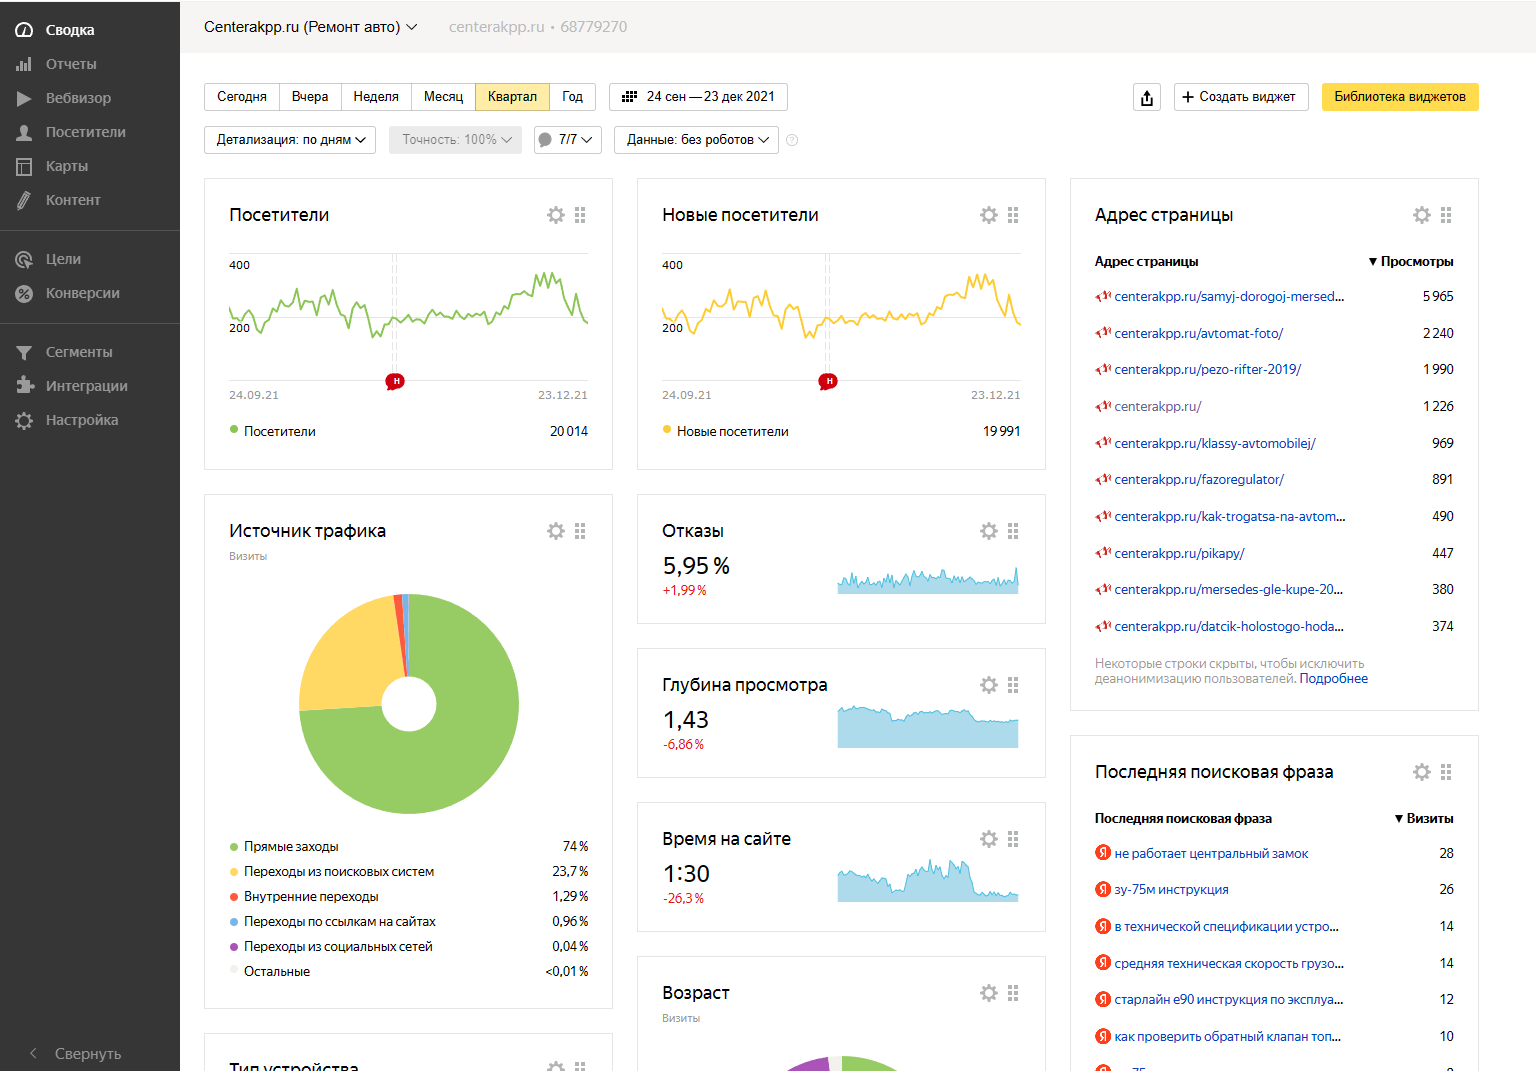
Task: Open centerakpp.ru/fazoregulator/ page link
Action: click(x=1199, y=480)
